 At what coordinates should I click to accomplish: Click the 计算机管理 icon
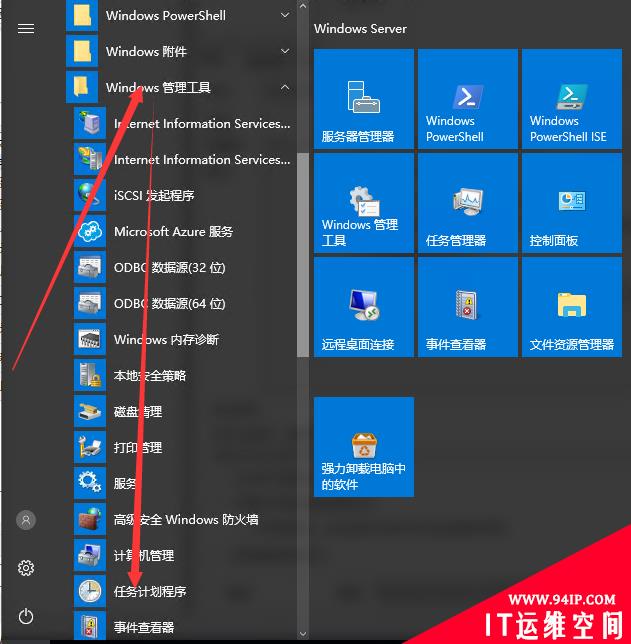[x=90, y=555]
